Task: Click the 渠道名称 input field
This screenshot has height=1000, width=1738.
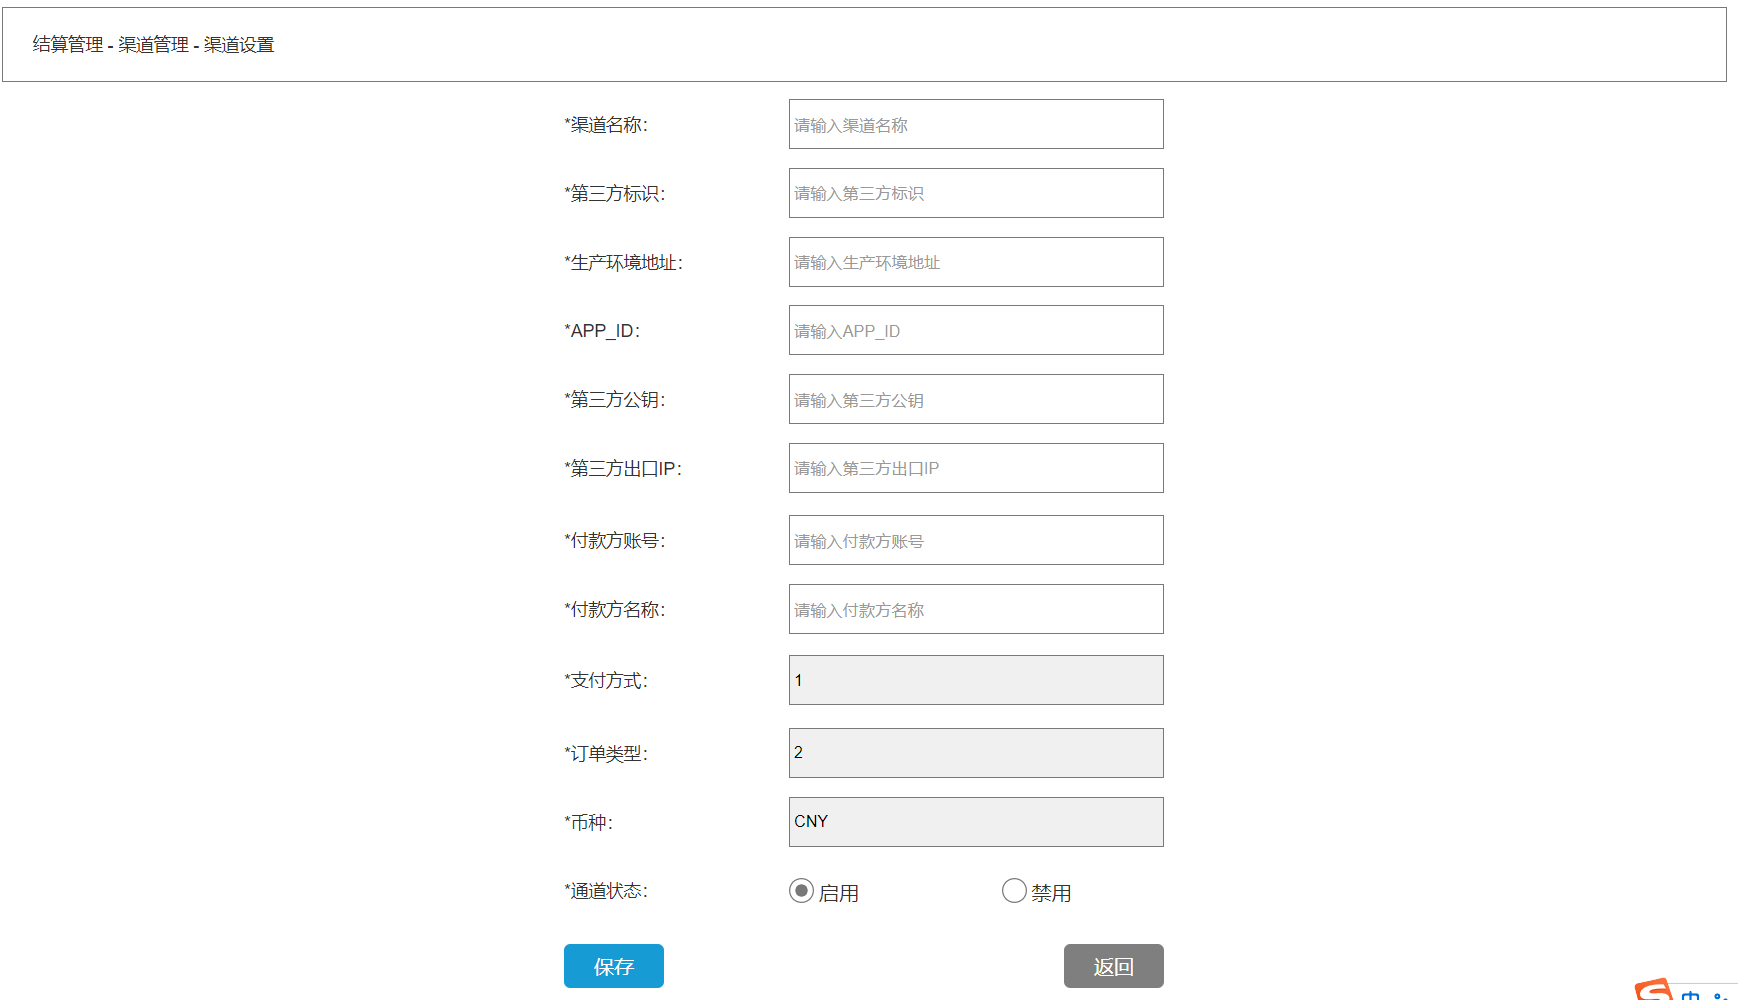Action: pos(976,124)
